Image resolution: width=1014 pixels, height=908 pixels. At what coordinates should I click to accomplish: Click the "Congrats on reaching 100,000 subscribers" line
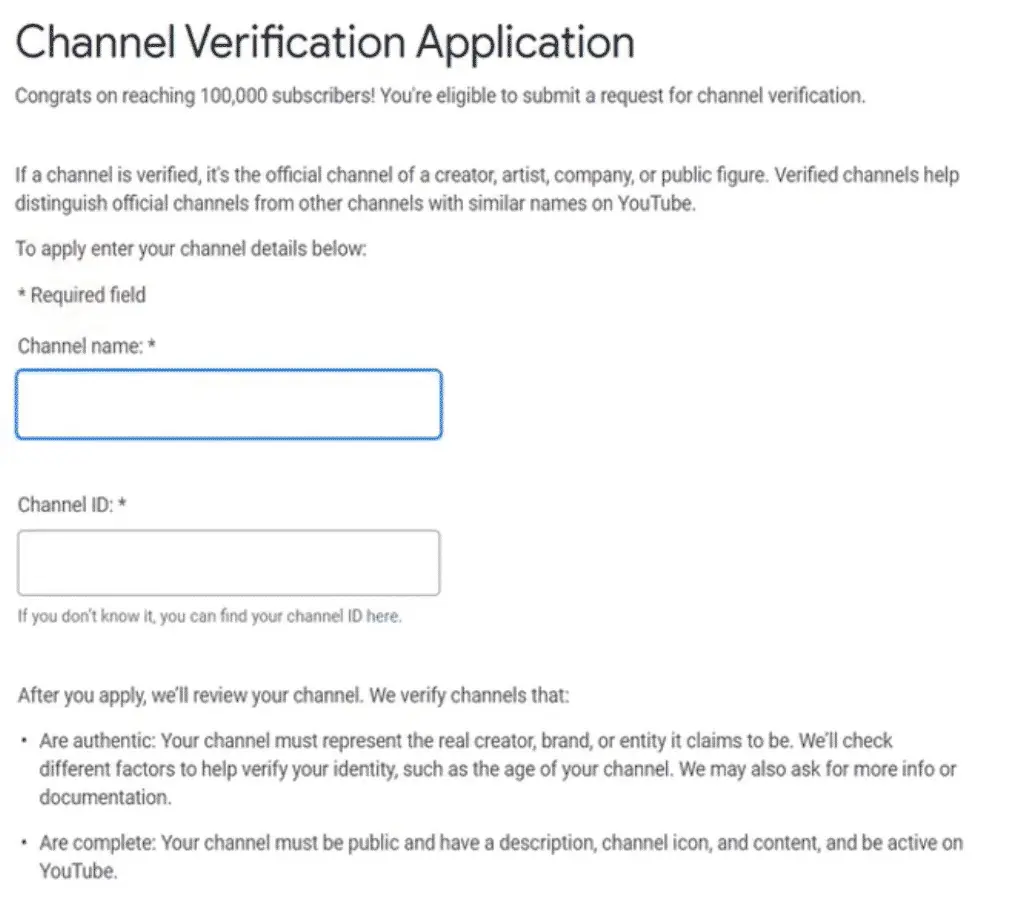point(440,96)
